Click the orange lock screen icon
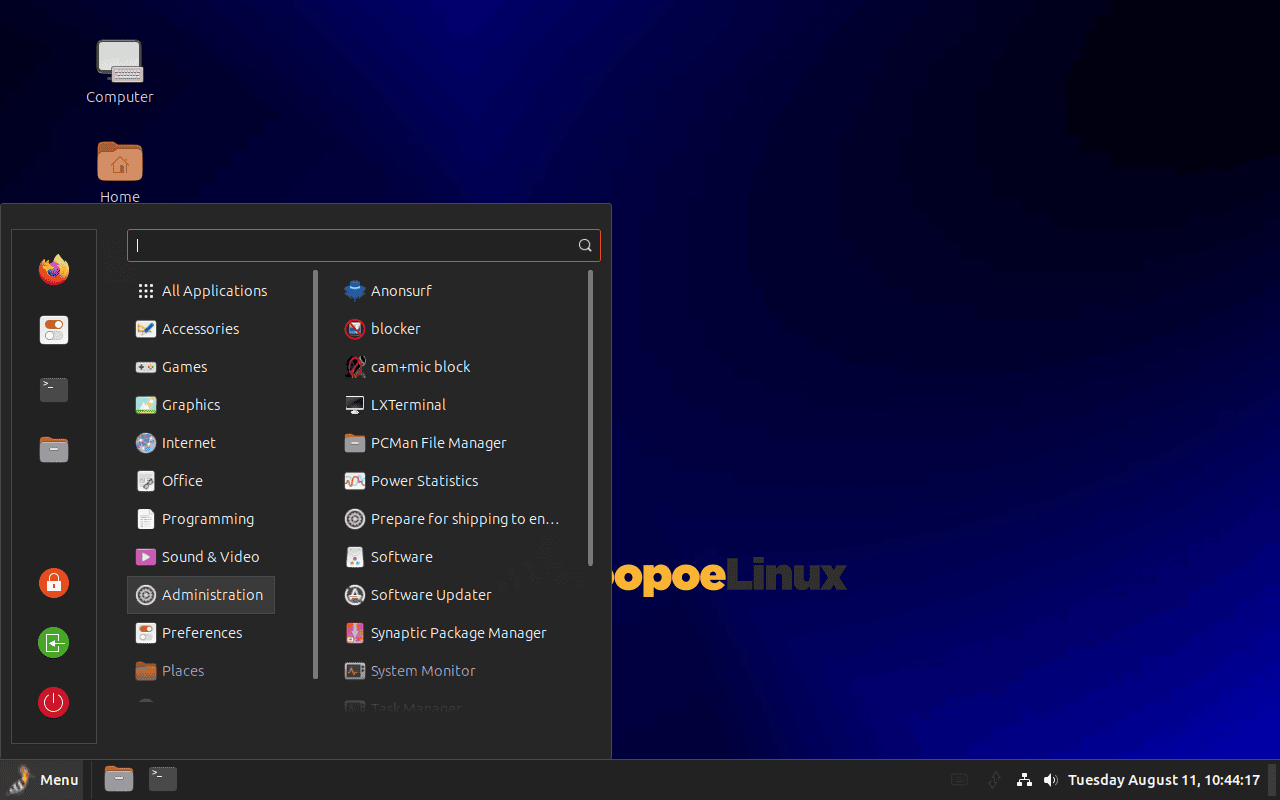 point(54,582)
